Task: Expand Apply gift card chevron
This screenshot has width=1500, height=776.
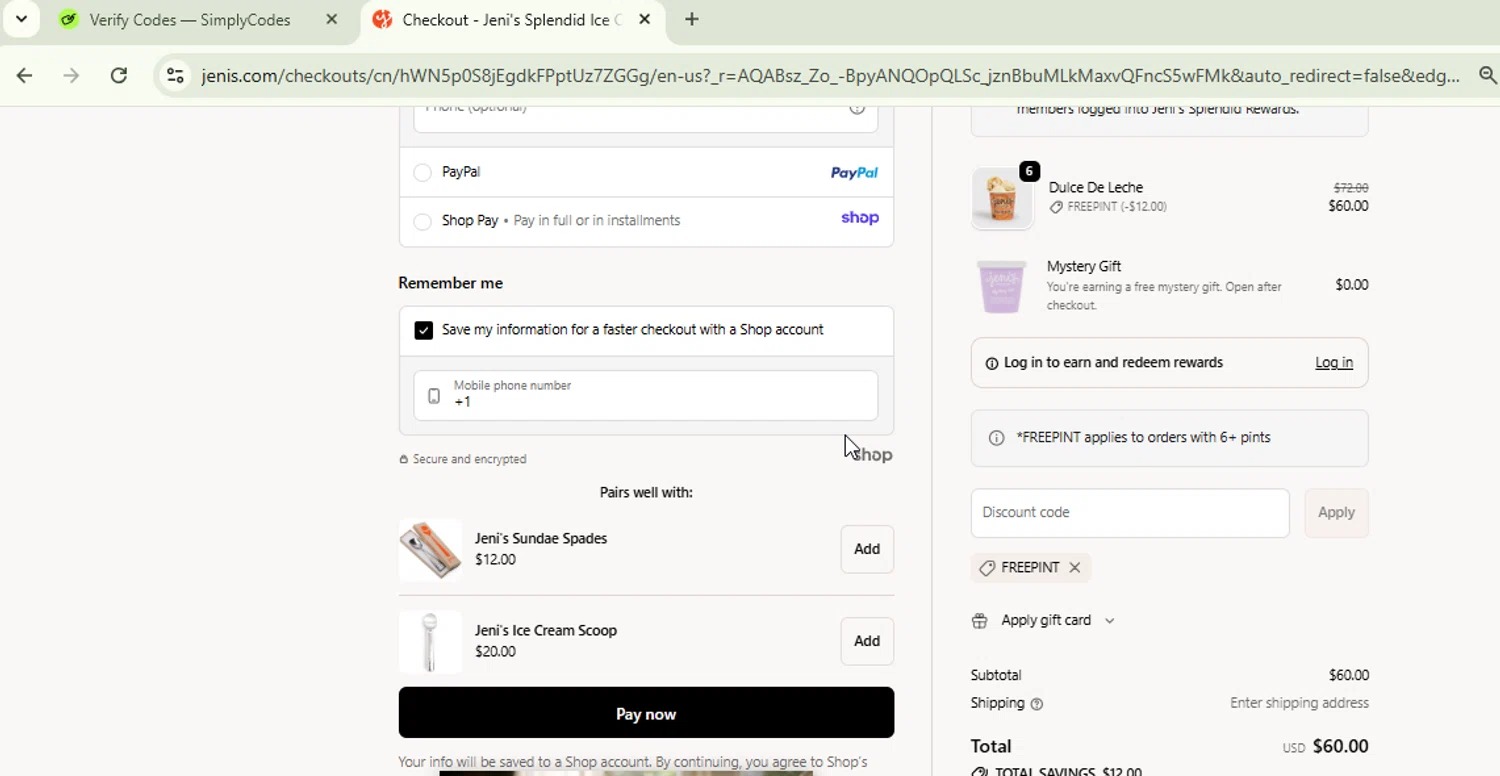Action: (x=1109, y=621)
